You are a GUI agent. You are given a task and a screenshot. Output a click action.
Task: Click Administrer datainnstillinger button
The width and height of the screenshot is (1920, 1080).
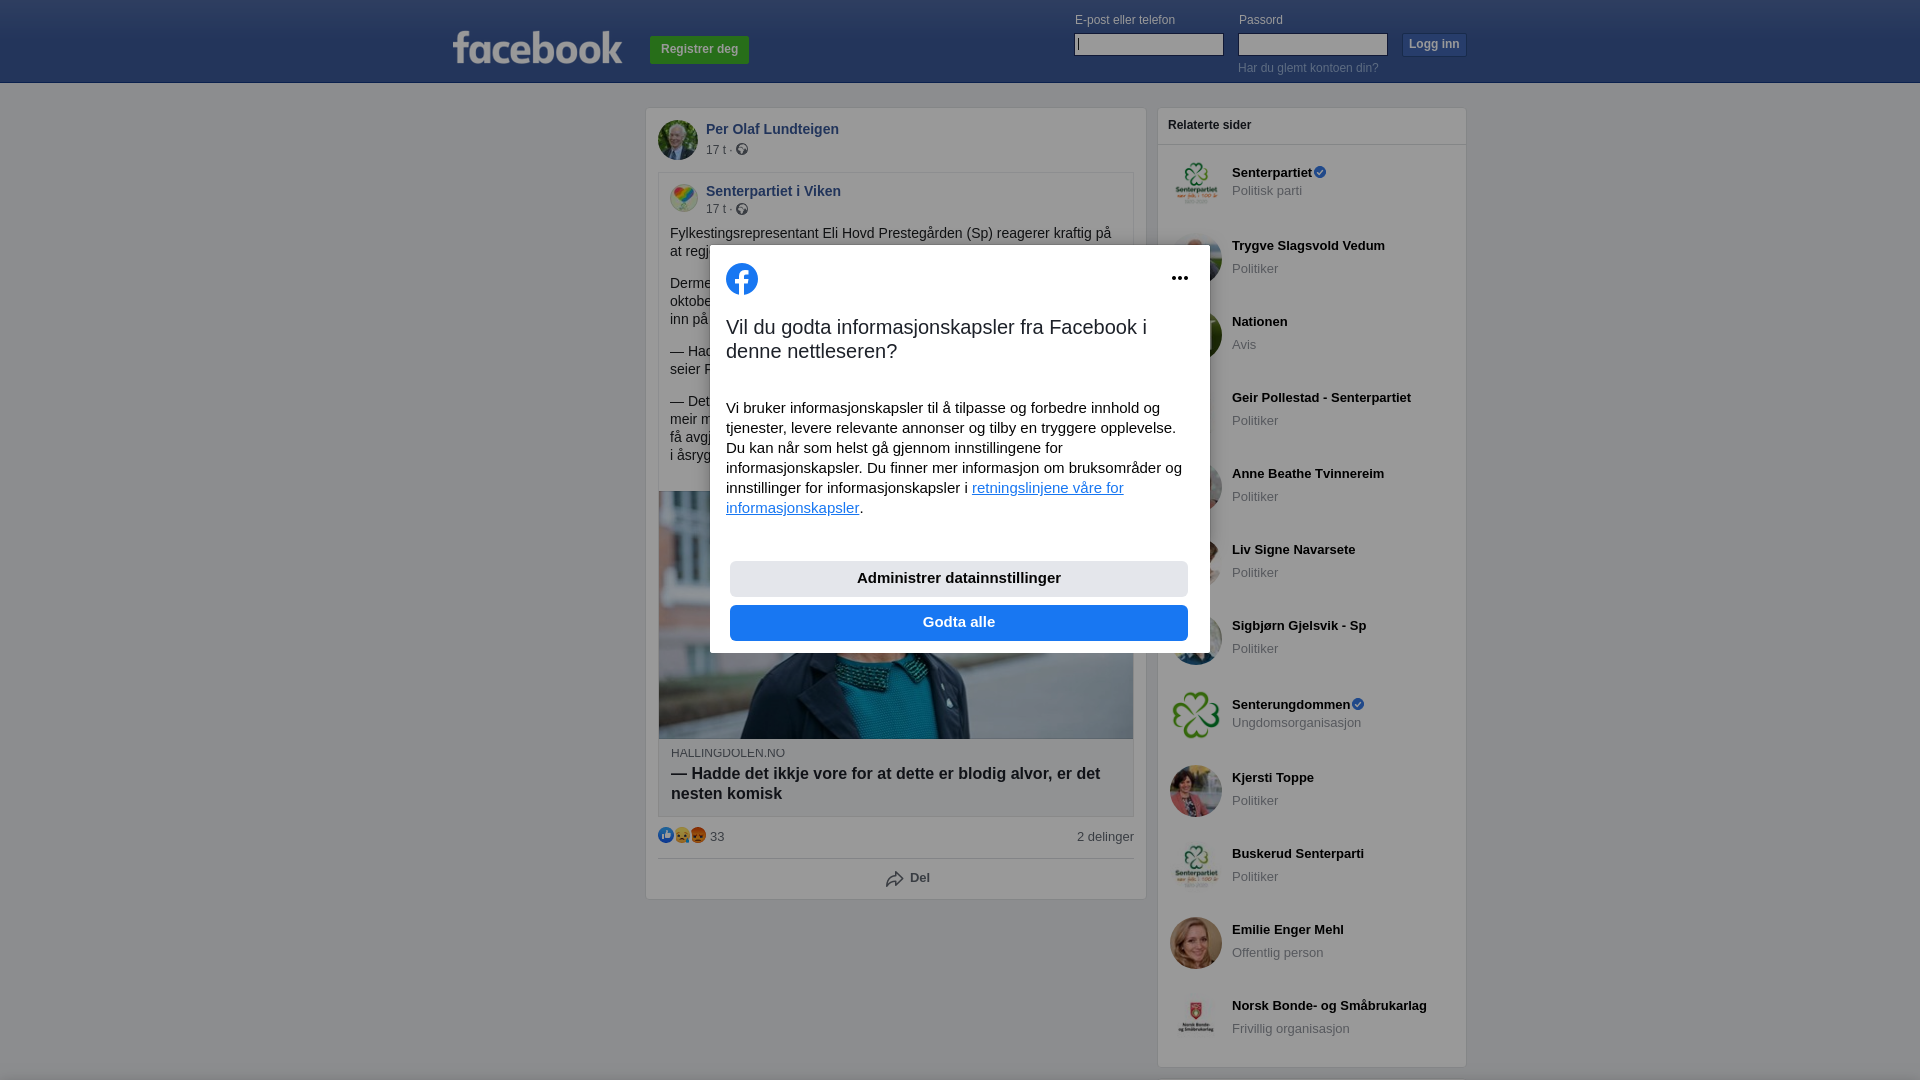click(959, 579)
